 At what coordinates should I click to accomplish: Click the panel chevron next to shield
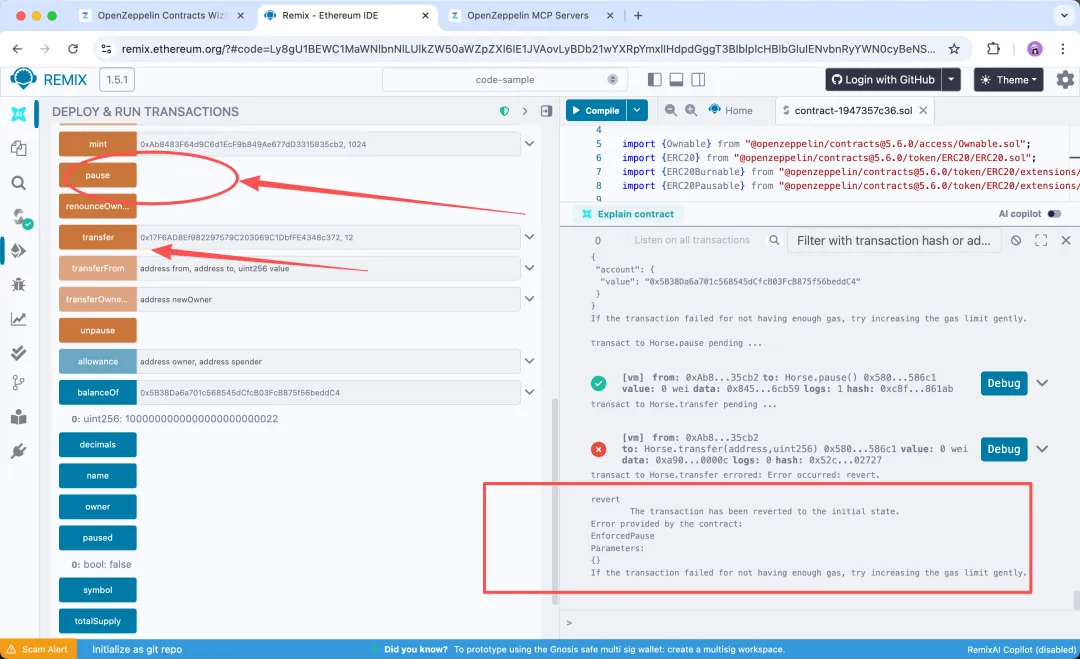(525, 111)
